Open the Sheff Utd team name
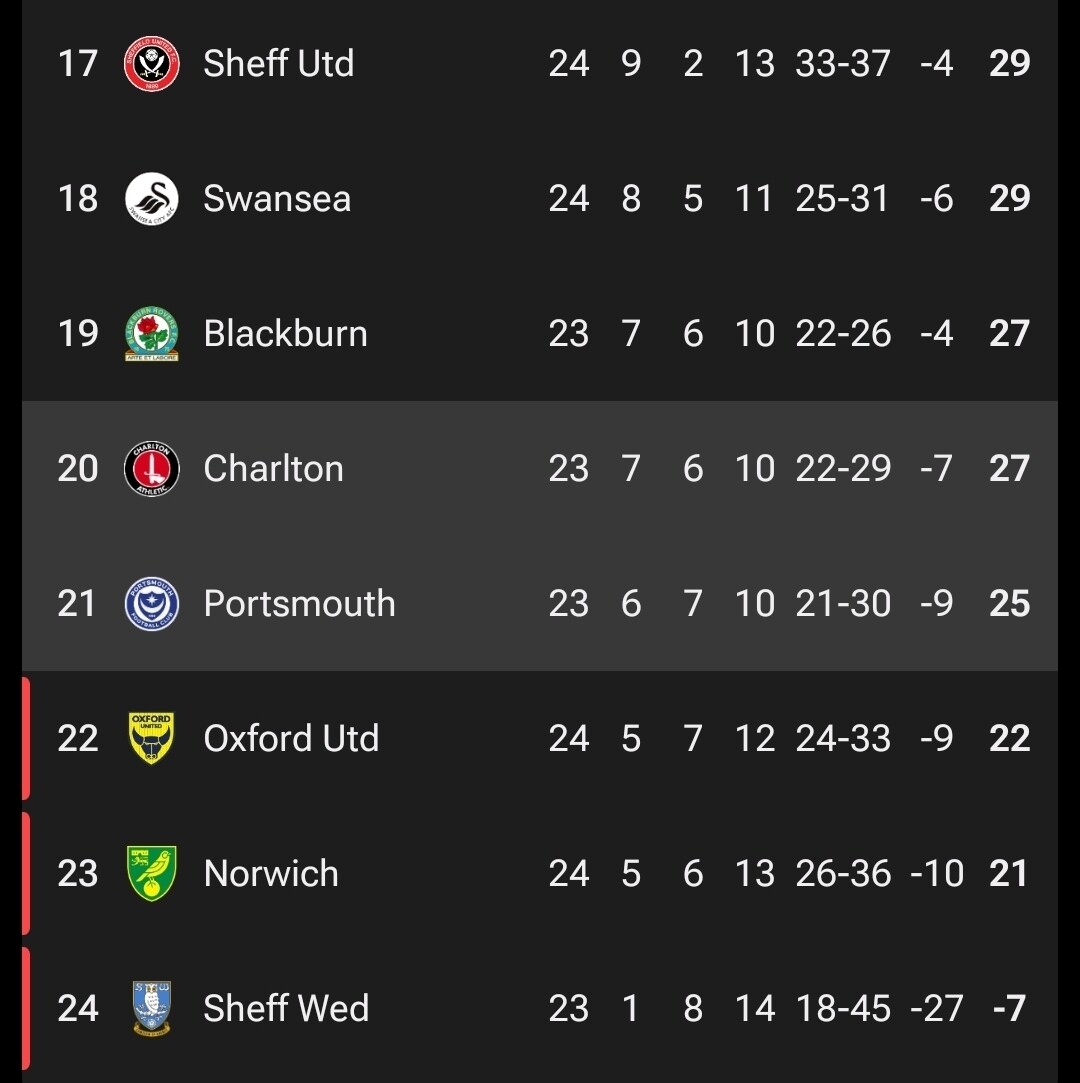Image resolution: width=1080 pixels, height=1083 pixels. (278, 64)
